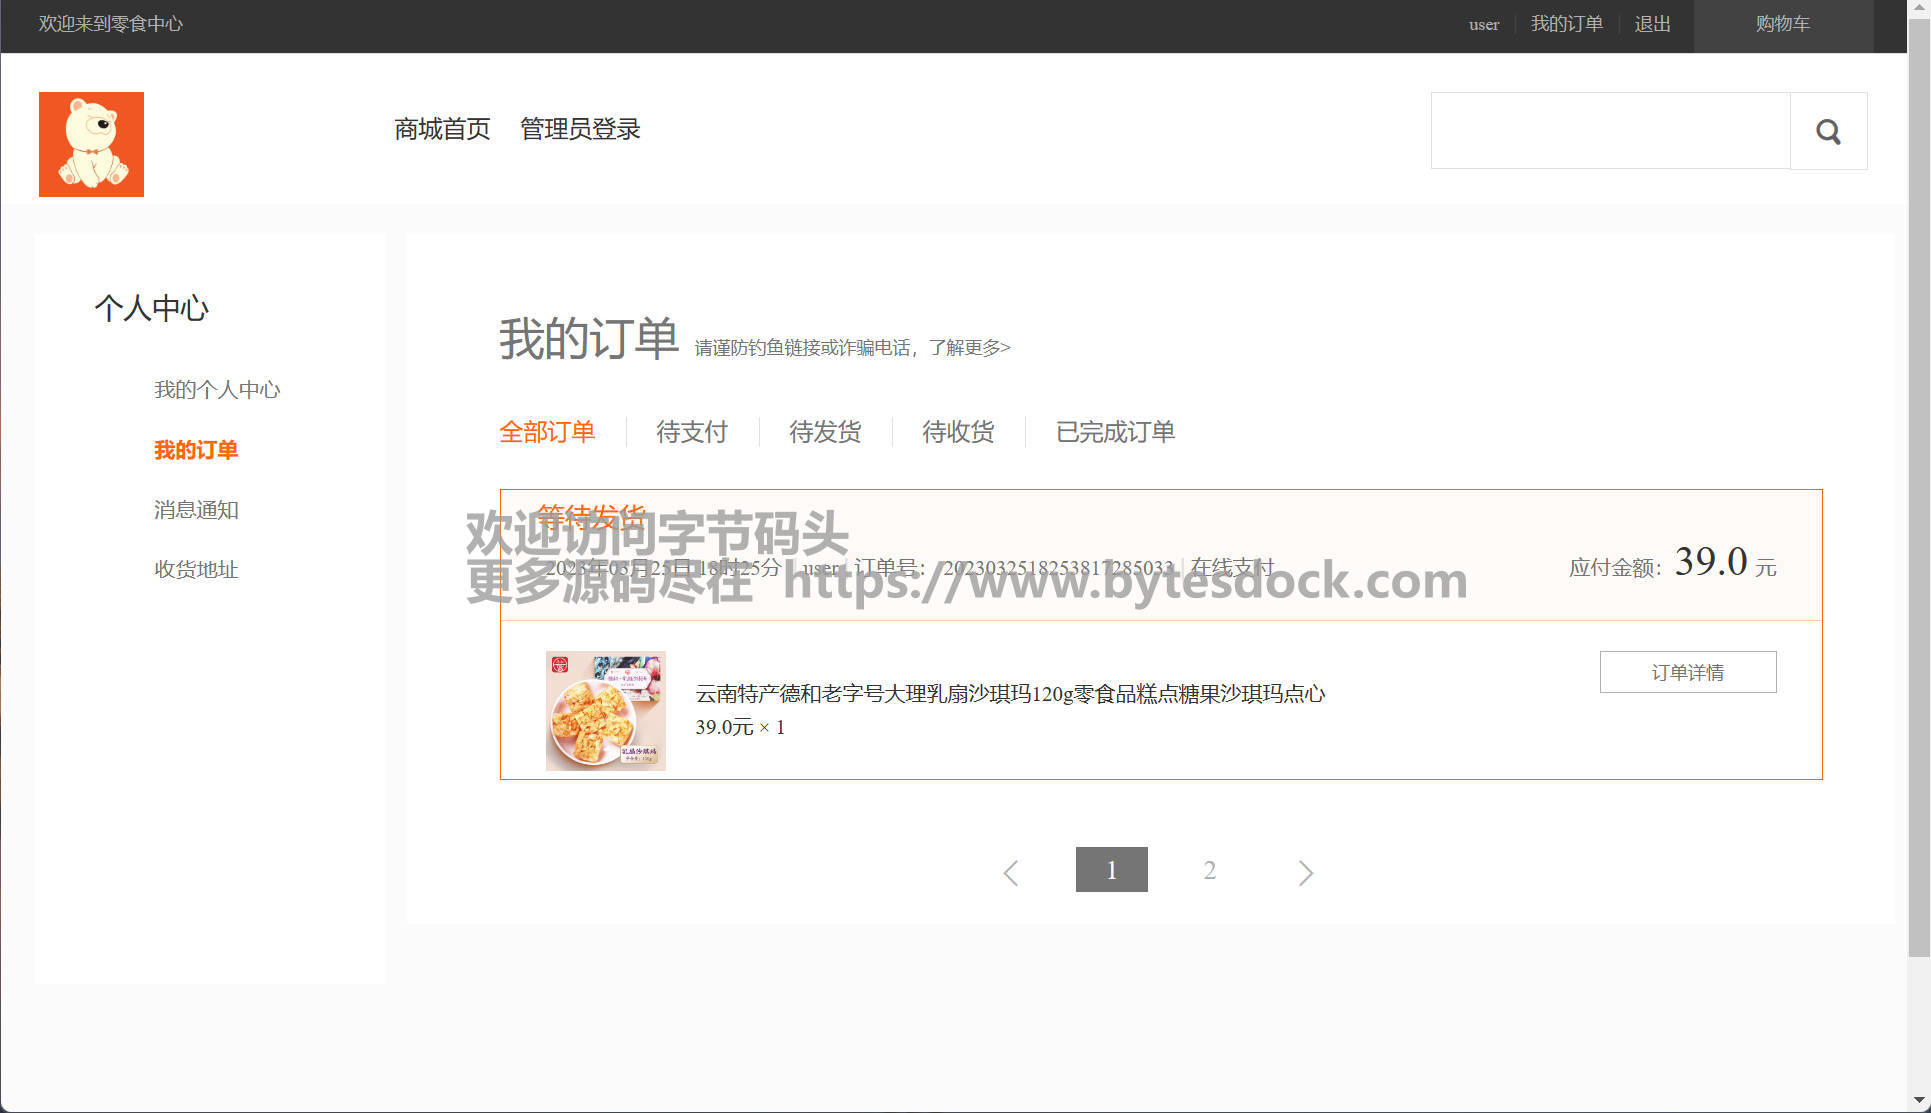Image resolution: width=1931 pixels, height=1113 pixels.
Task: Open 收货地址 in sidebar
Action: pos(196,569)
